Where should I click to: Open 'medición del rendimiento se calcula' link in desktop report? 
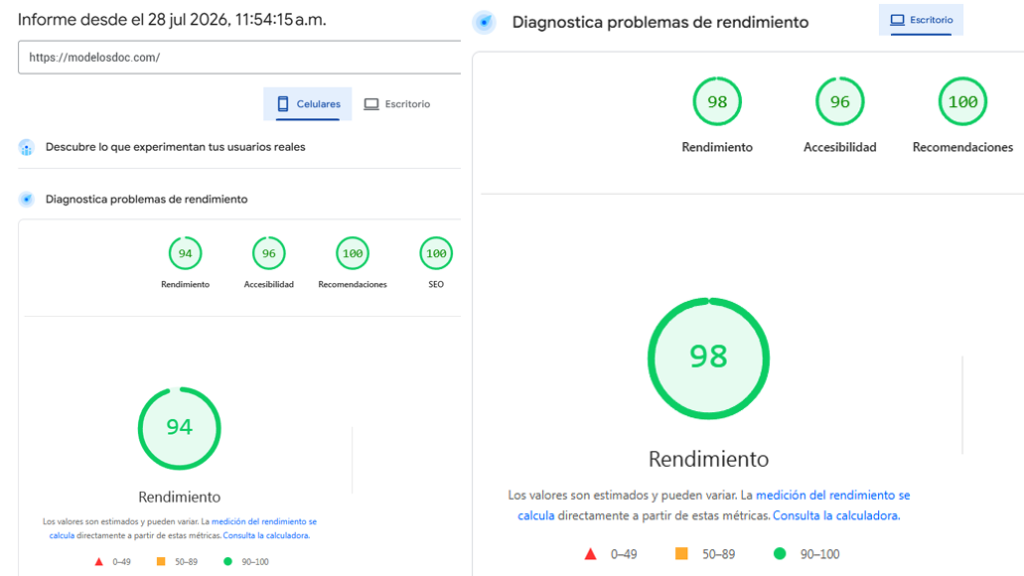(833, 496)
